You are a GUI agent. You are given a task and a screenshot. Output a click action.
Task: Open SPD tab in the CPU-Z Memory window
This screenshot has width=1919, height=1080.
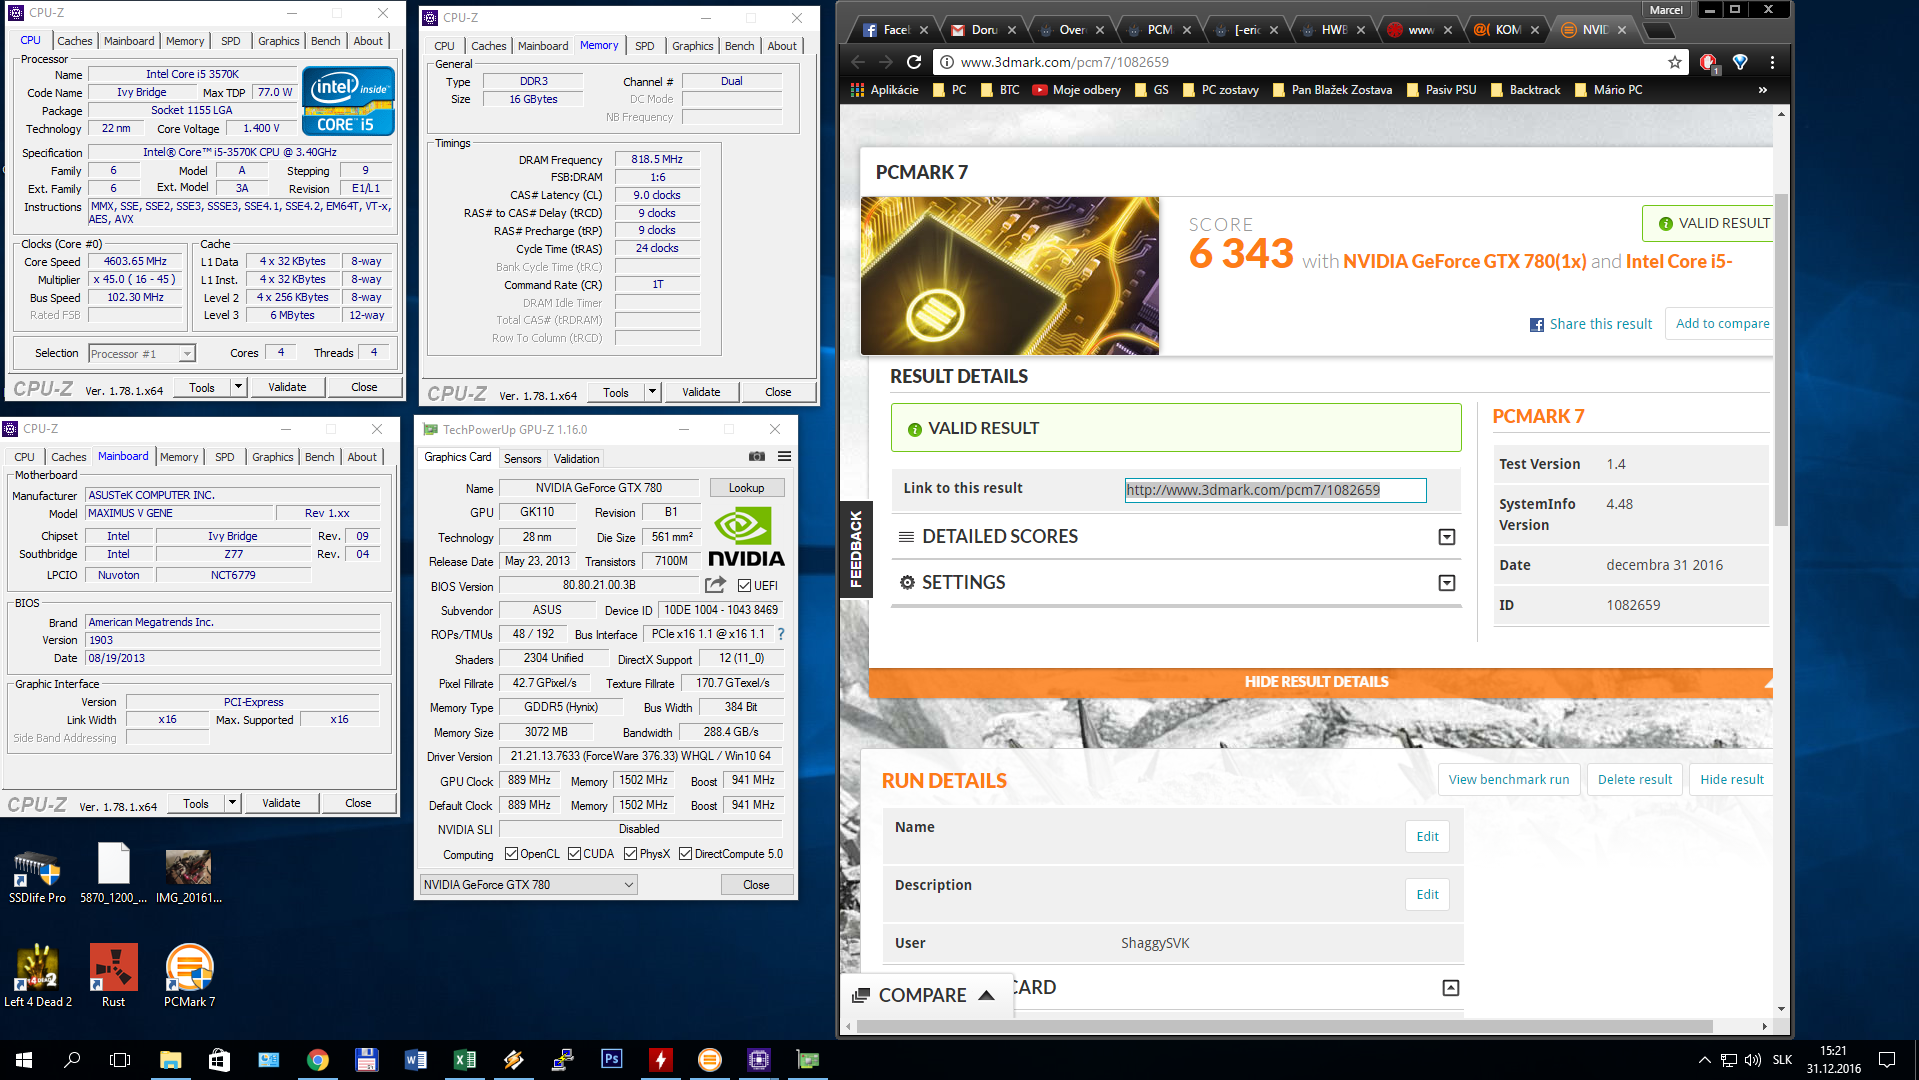(645, 46)
